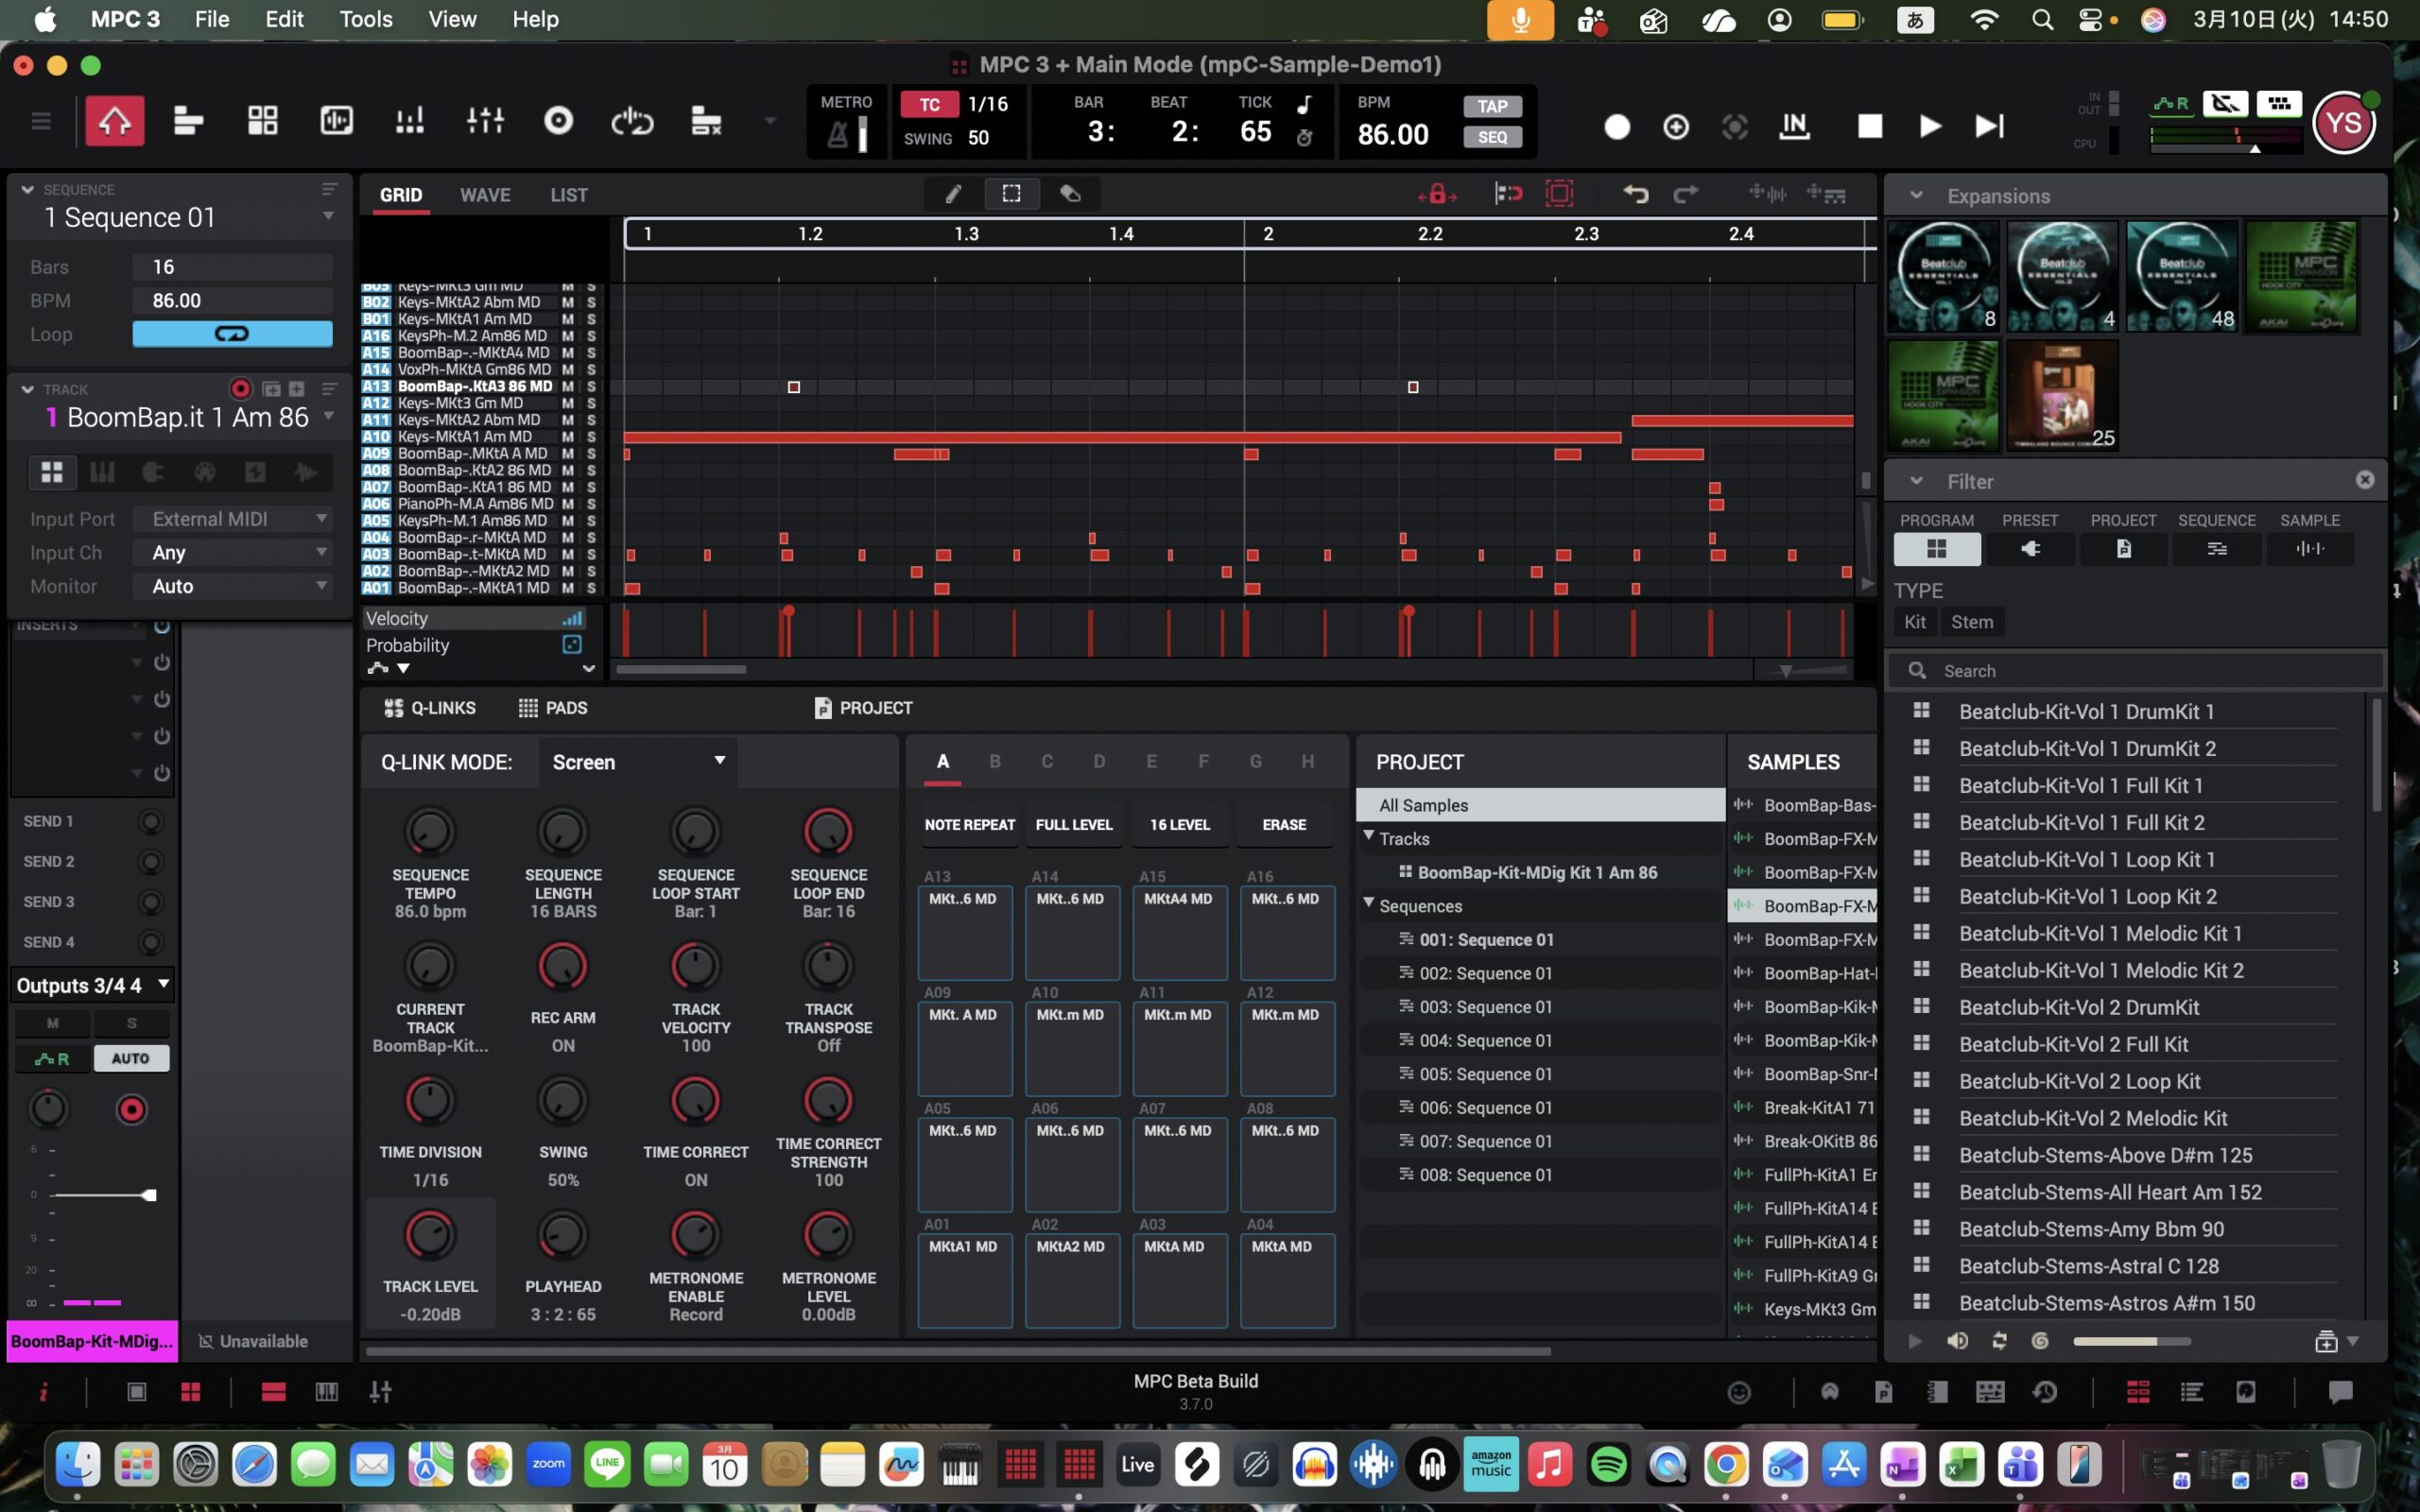Select the eraser tool in grid editor
This screenshot has height=1512, width=2420.
coord(1070,194)
